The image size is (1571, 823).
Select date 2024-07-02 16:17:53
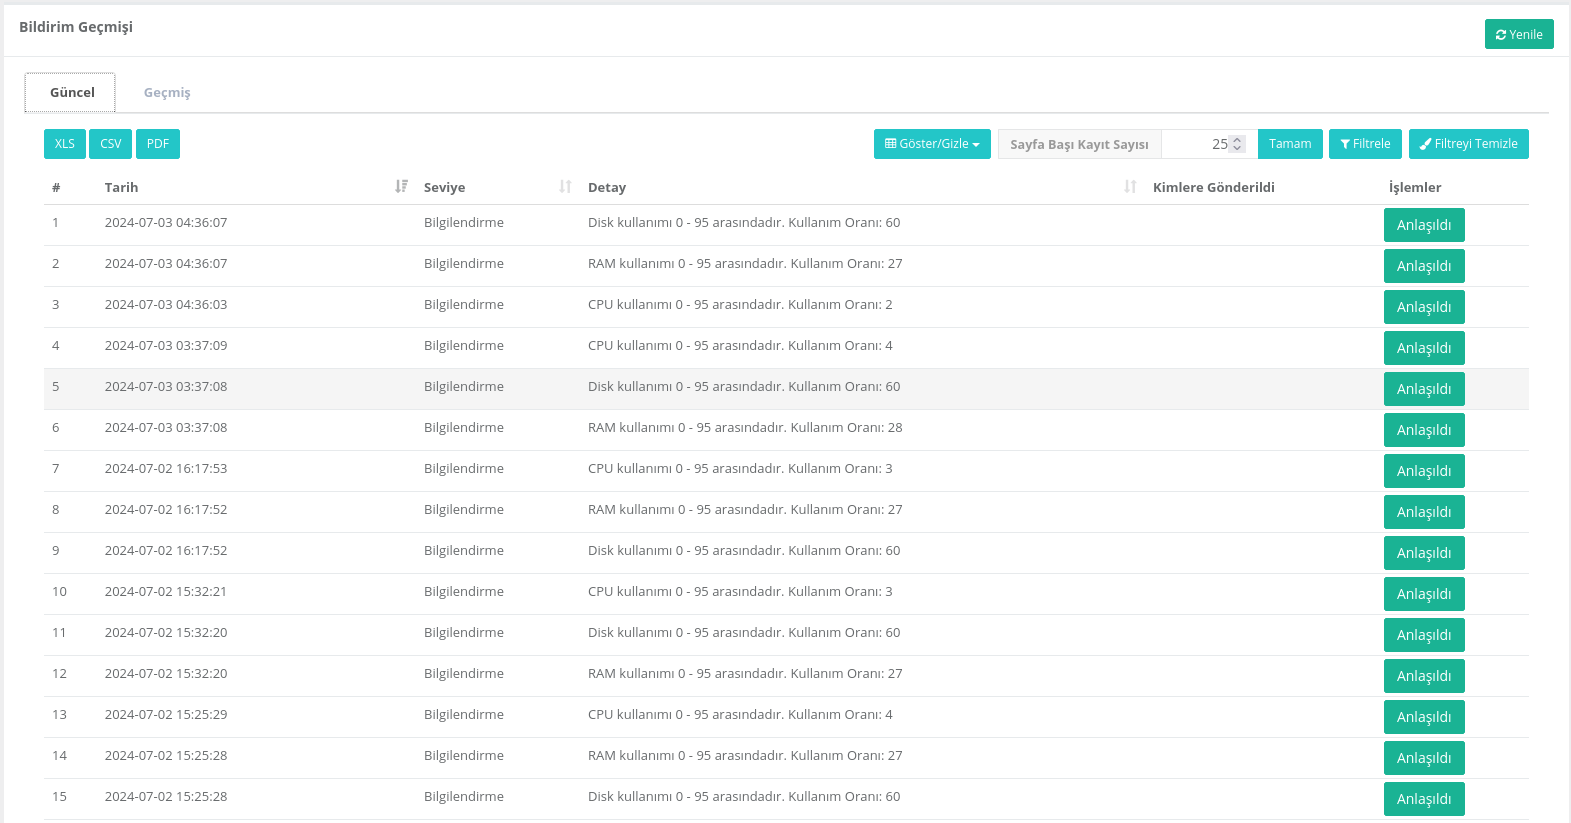[x=166, y=469]
